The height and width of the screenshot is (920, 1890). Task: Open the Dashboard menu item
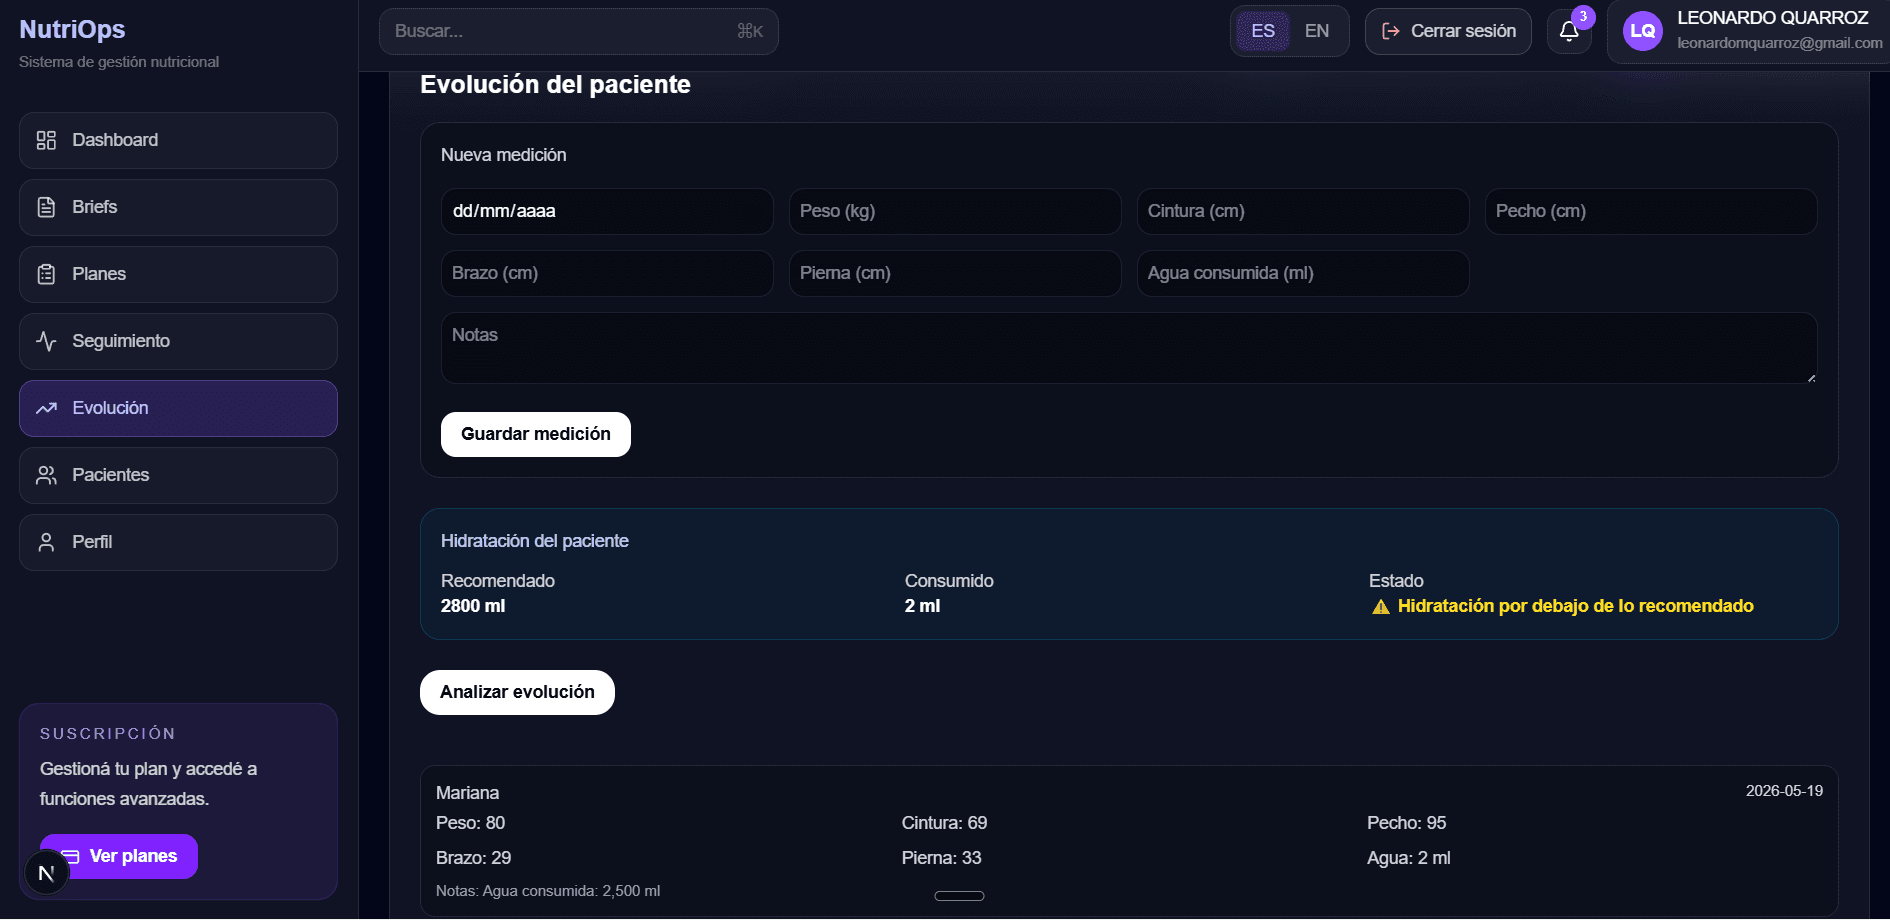178,140
